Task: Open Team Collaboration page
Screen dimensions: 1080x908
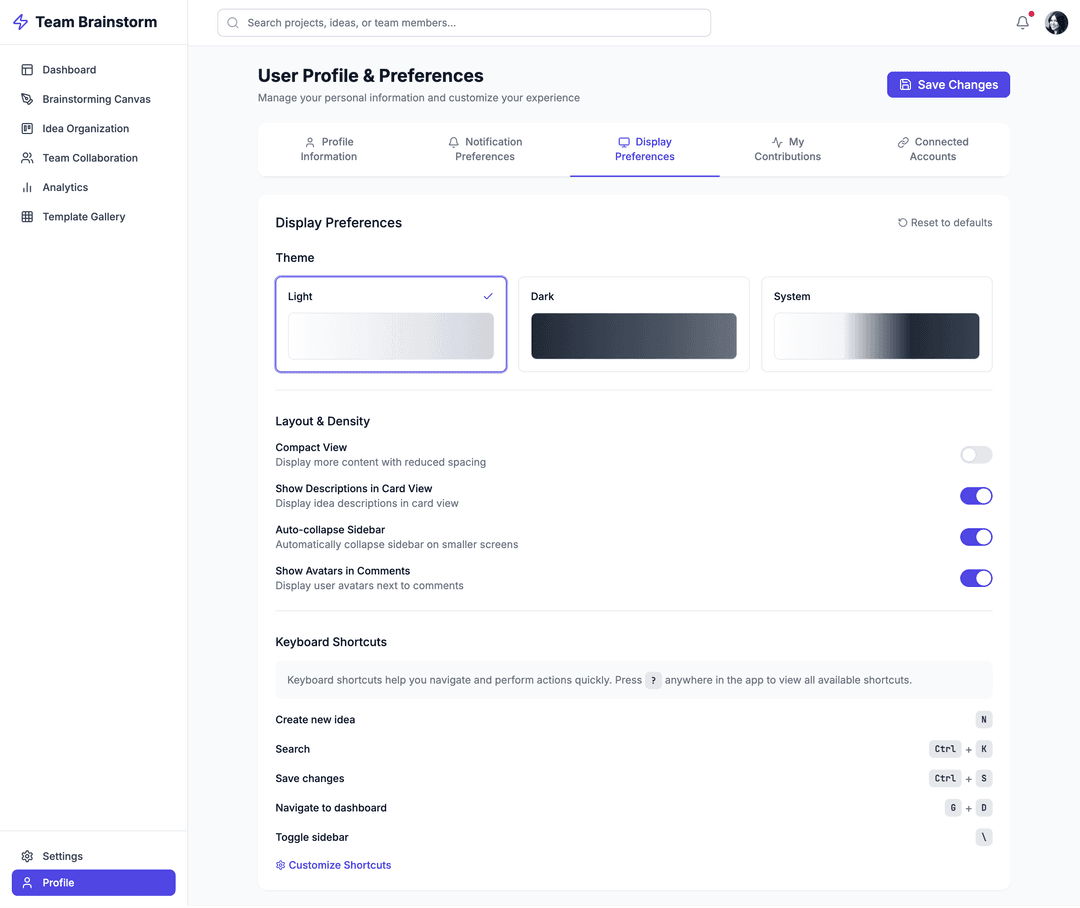Action: (90, 158)
